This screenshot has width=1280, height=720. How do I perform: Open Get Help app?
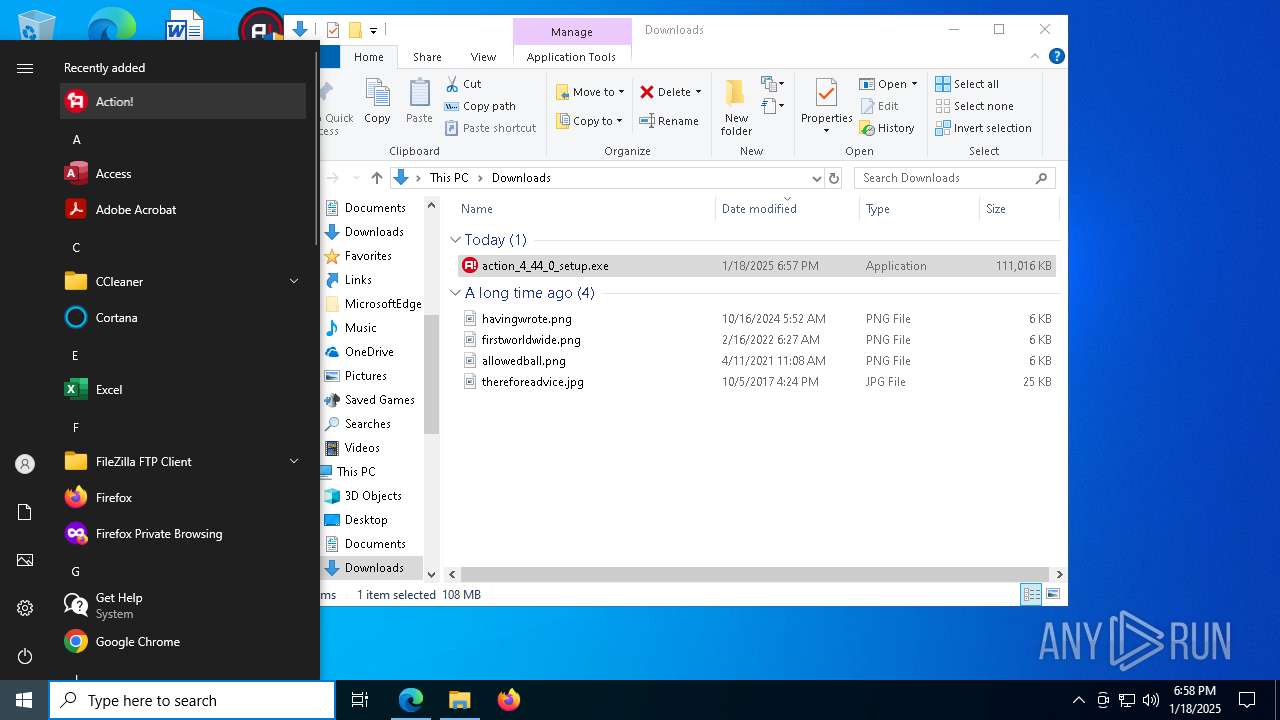[183, 605]
